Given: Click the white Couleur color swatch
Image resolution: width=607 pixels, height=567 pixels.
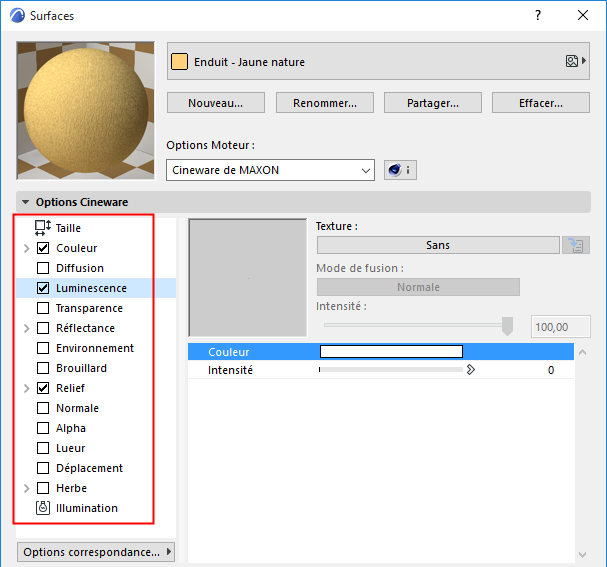Looking at the screenshot, I should pyautogui.click(x=391, y=351).
